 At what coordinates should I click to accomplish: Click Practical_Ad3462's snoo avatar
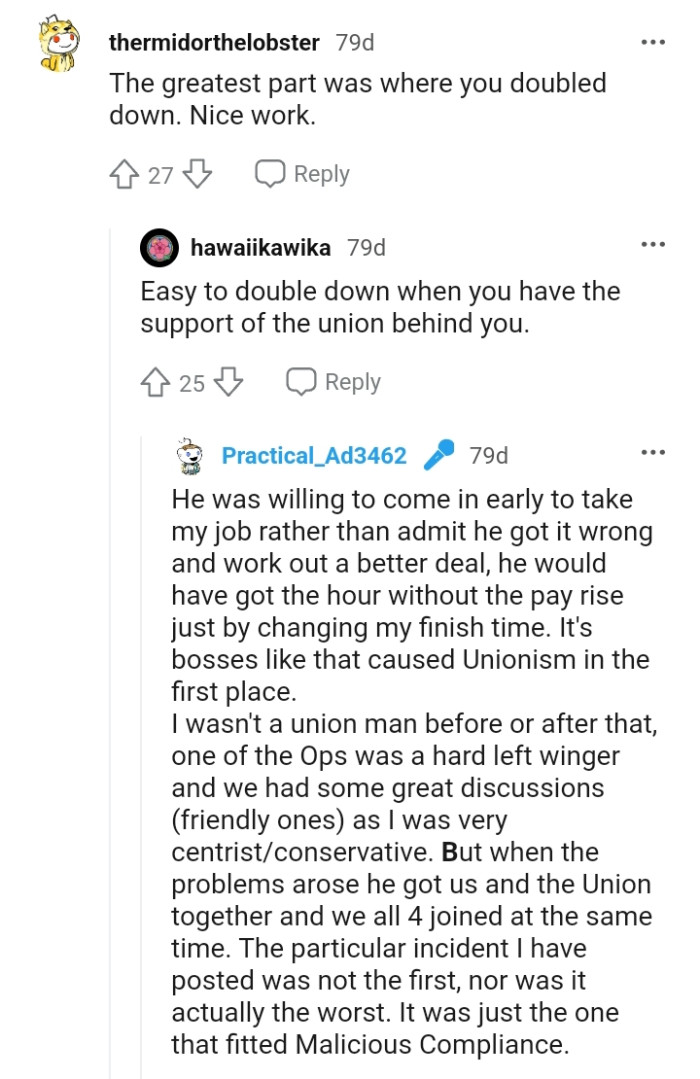187,455
